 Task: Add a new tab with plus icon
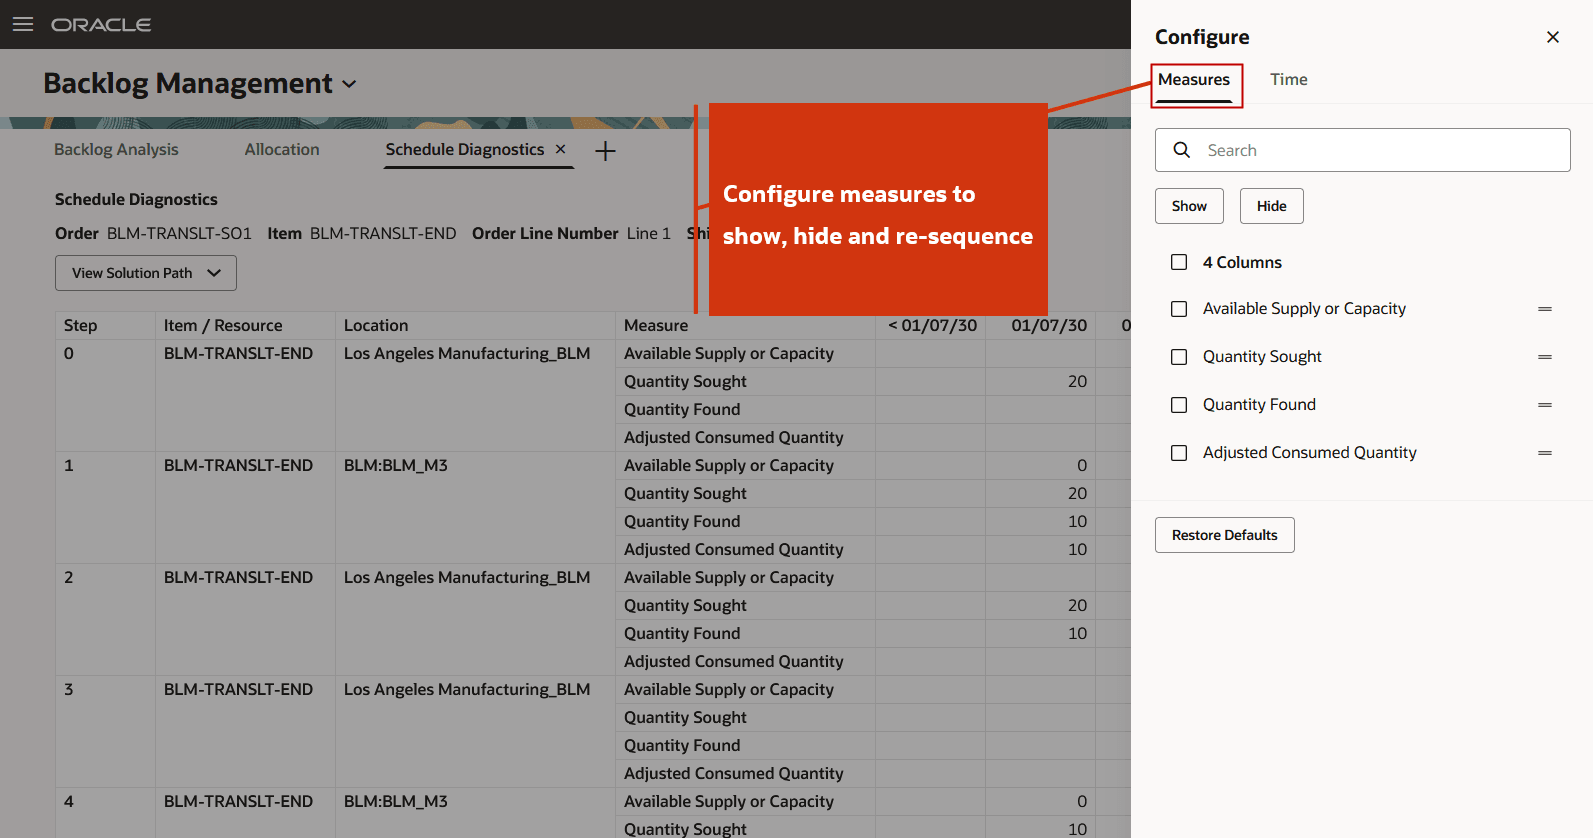(x=605, y=151)
